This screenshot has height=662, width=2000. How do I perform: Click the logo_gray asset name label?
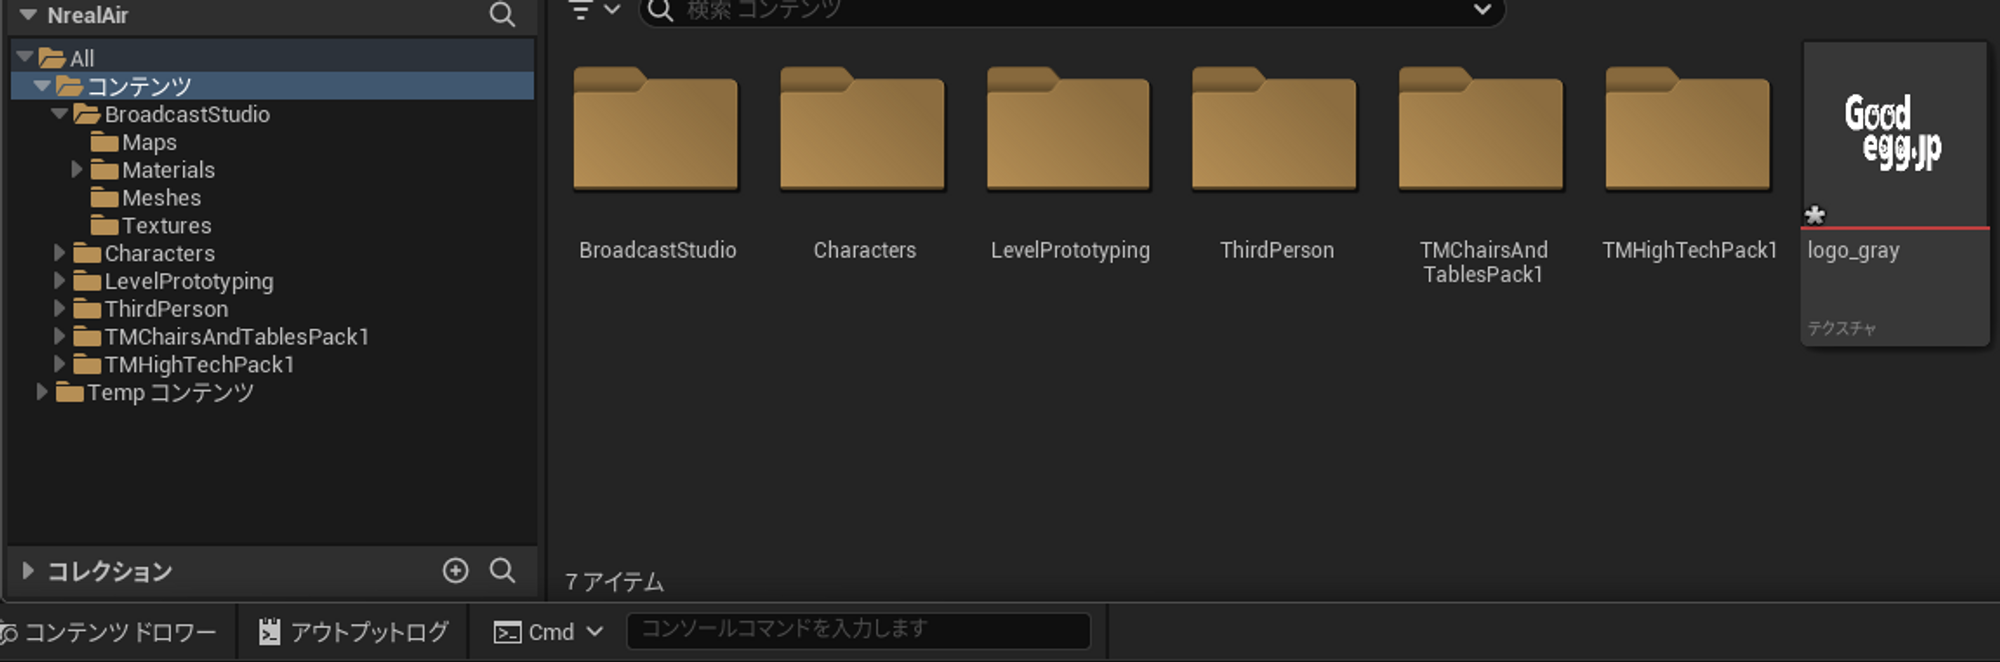pyautogui.click(x=1853, y=251)
